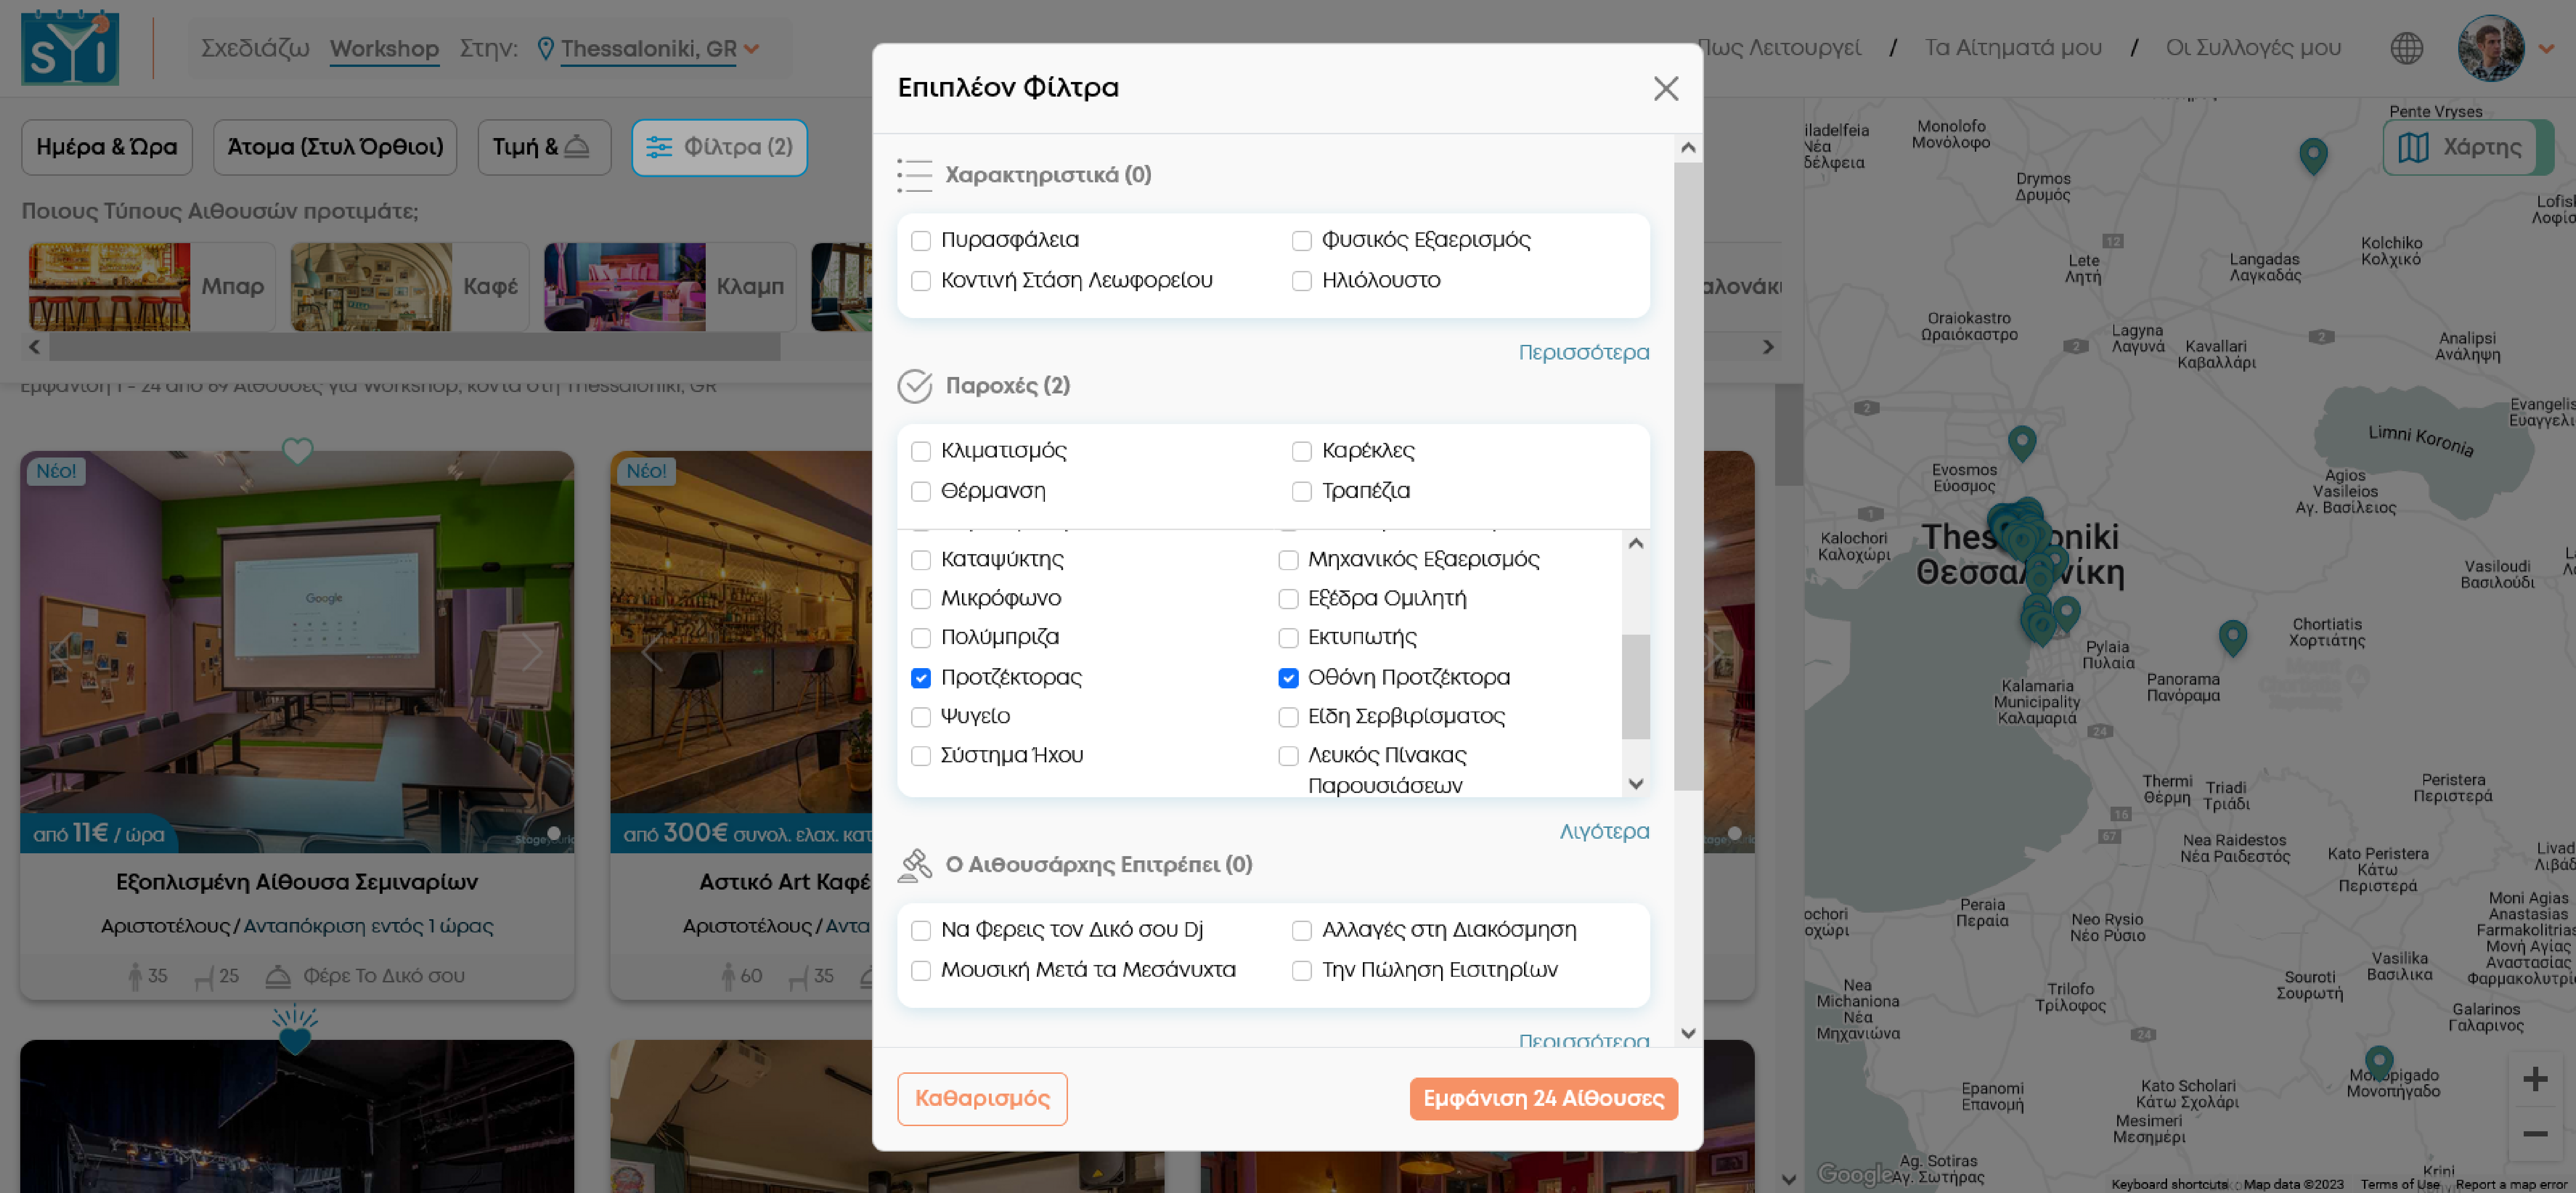Click heart favorite icon on first venue
Viewport: 2576px width, 1193px height.
297,451
